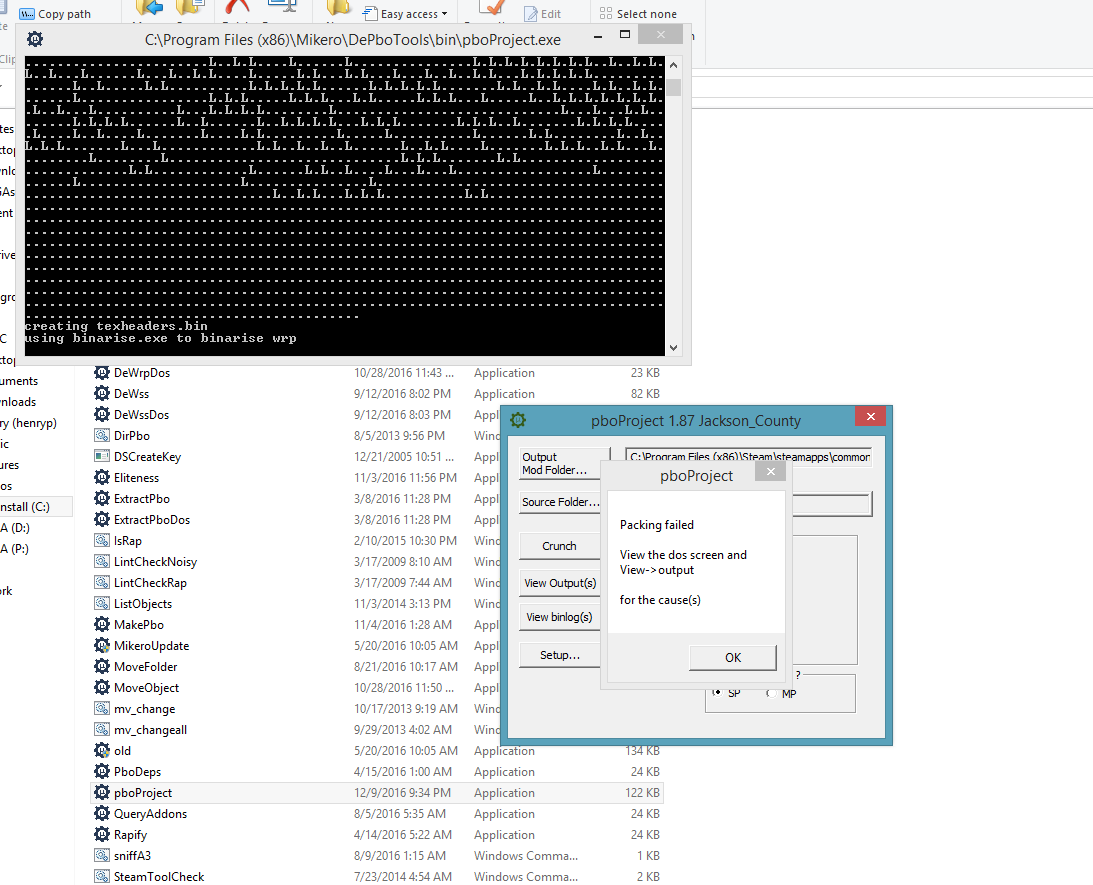Click the Rapify application icon
The height and width of the screenshot is (885, 1093).
click(102, 834)
